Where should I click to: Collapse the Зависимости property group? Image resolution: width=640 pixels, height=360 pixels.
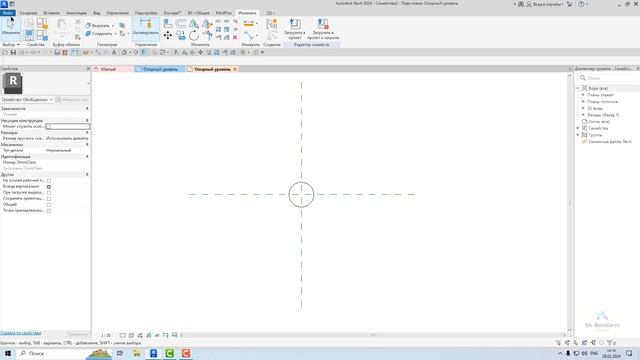tap(87, 109)
